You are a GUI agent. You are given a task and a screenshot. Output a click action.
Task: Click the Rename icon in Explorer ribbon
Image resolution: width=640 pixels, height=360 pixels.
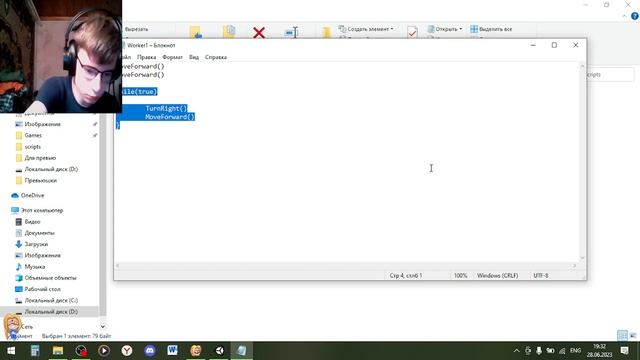[292, 32]
